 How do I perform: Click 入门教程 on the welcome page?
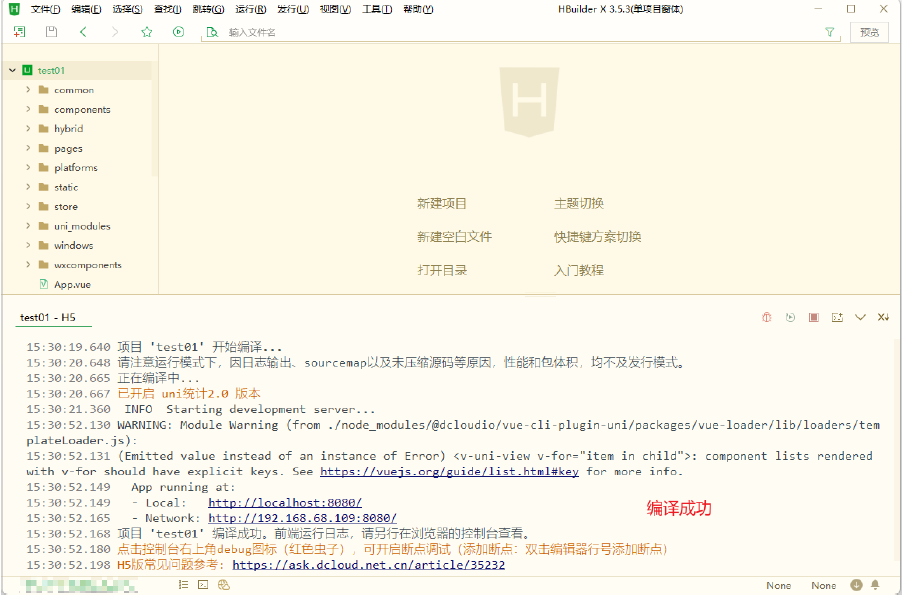(x=579, y=270)
